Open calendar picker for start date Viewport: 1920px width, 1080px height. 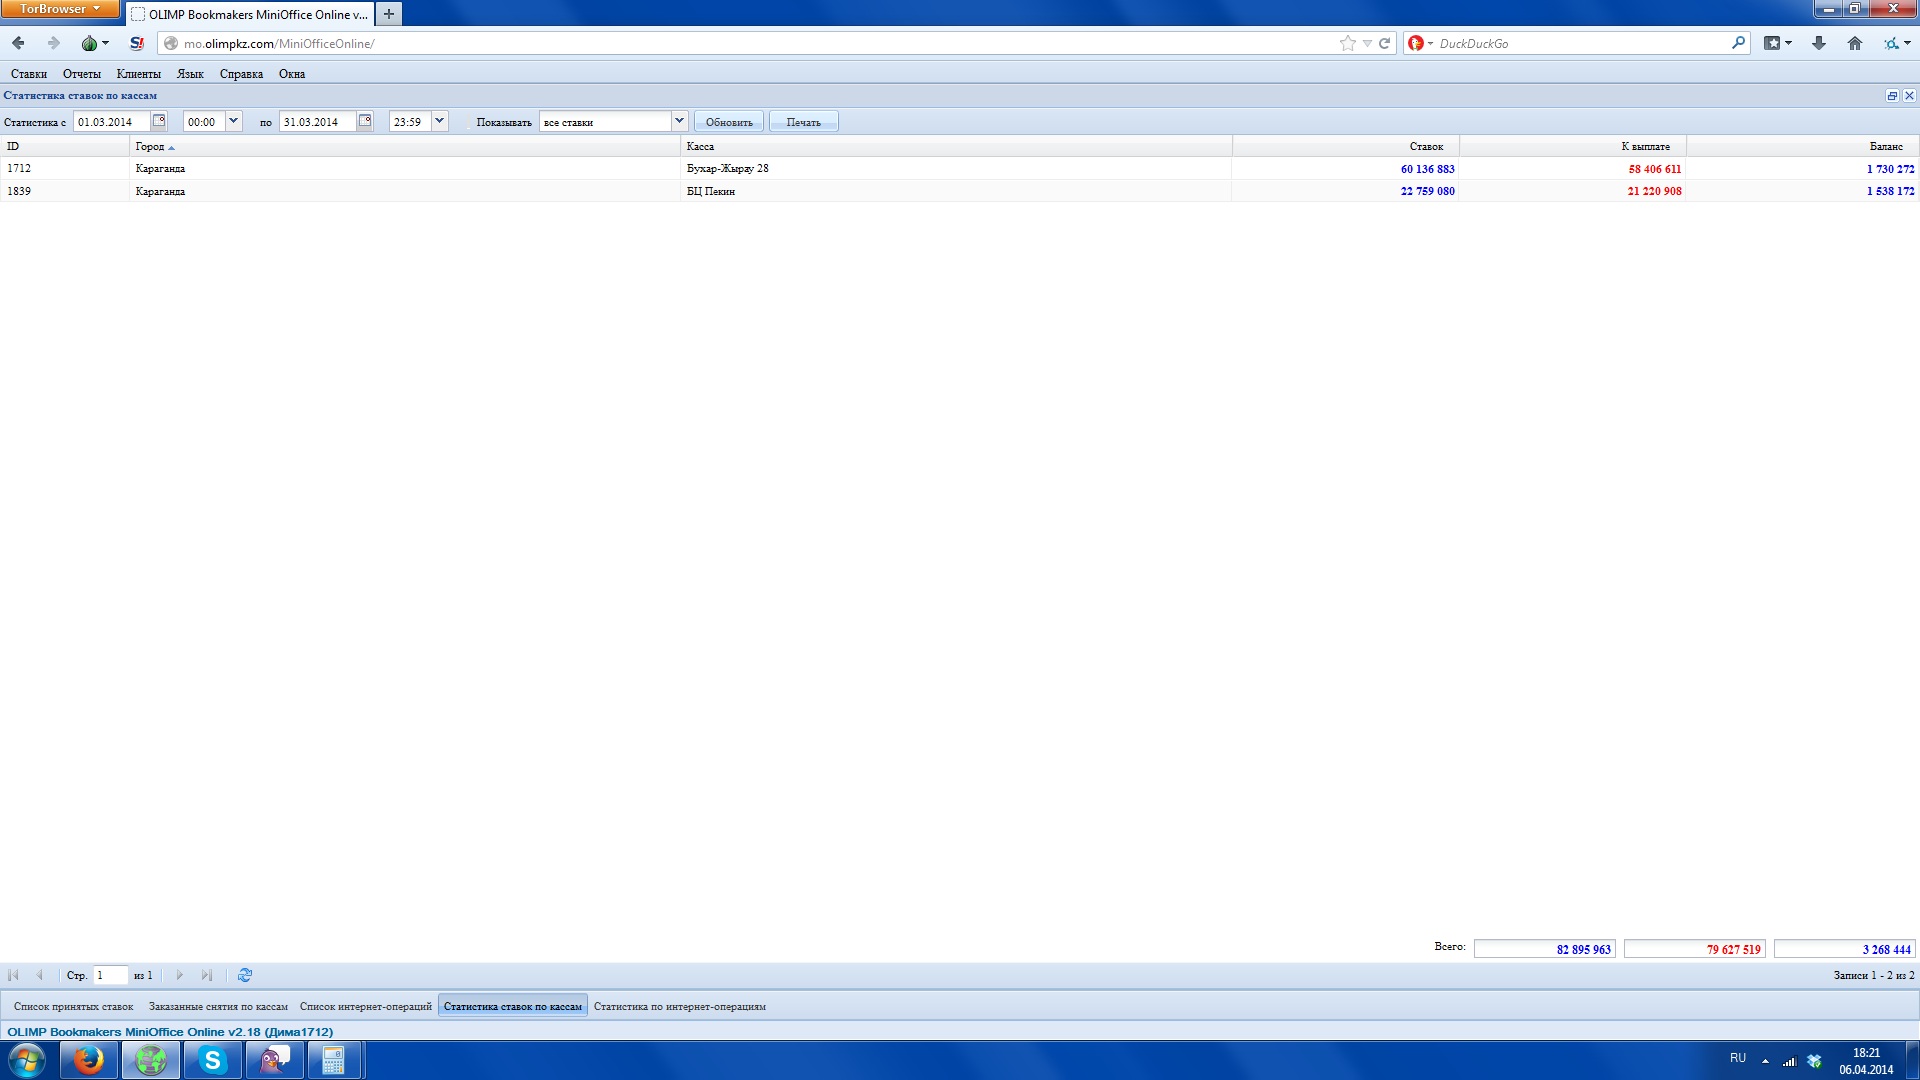pos(159,121)
